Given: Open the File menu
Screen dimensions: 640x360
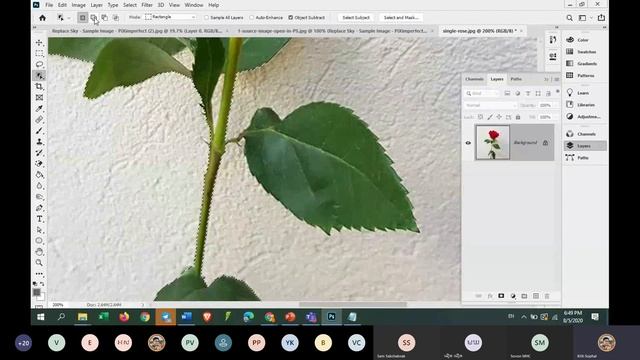Looking at the screenshot, I should [x=49, y=5].
